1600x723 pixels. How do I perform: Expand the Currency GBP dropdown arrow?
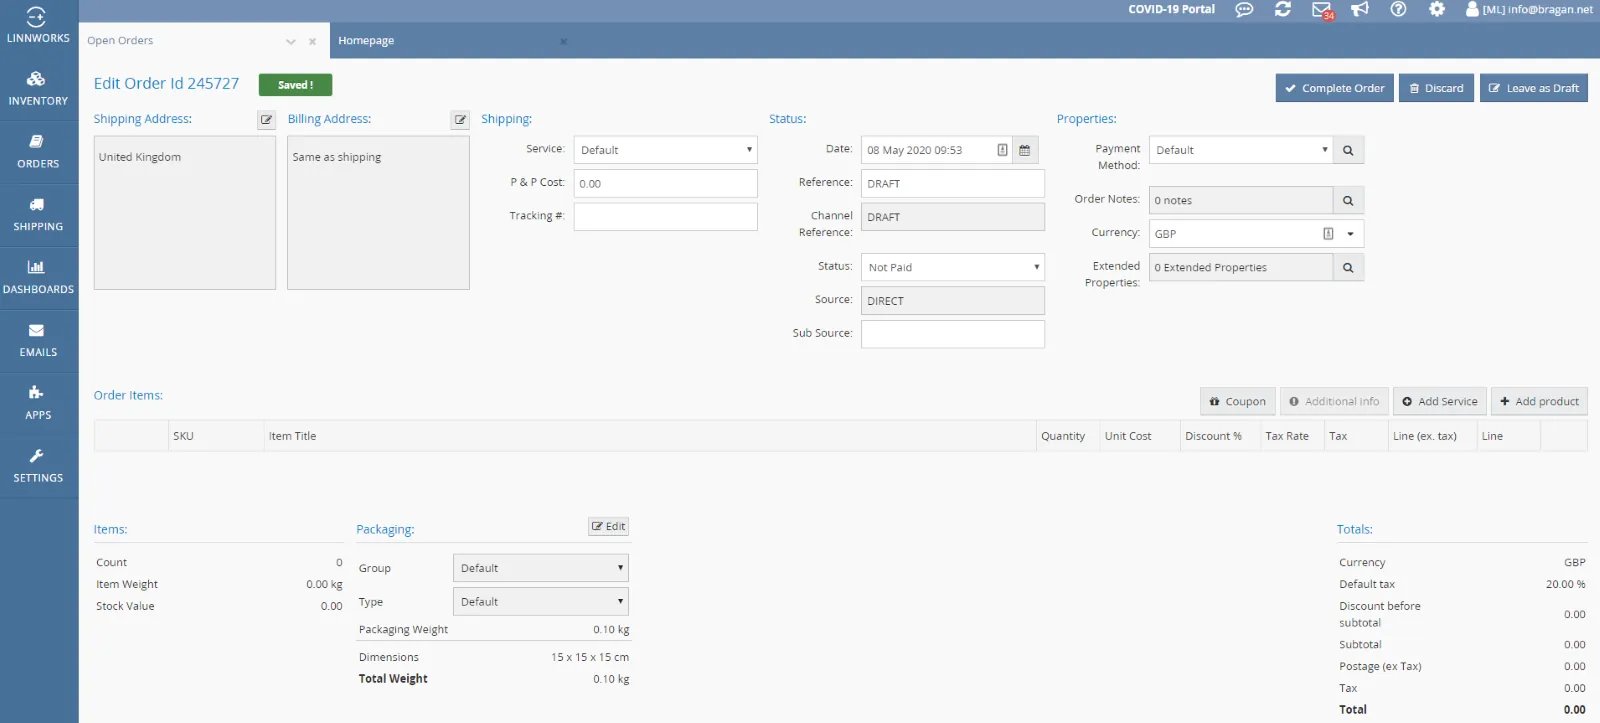click(1350, 234)
